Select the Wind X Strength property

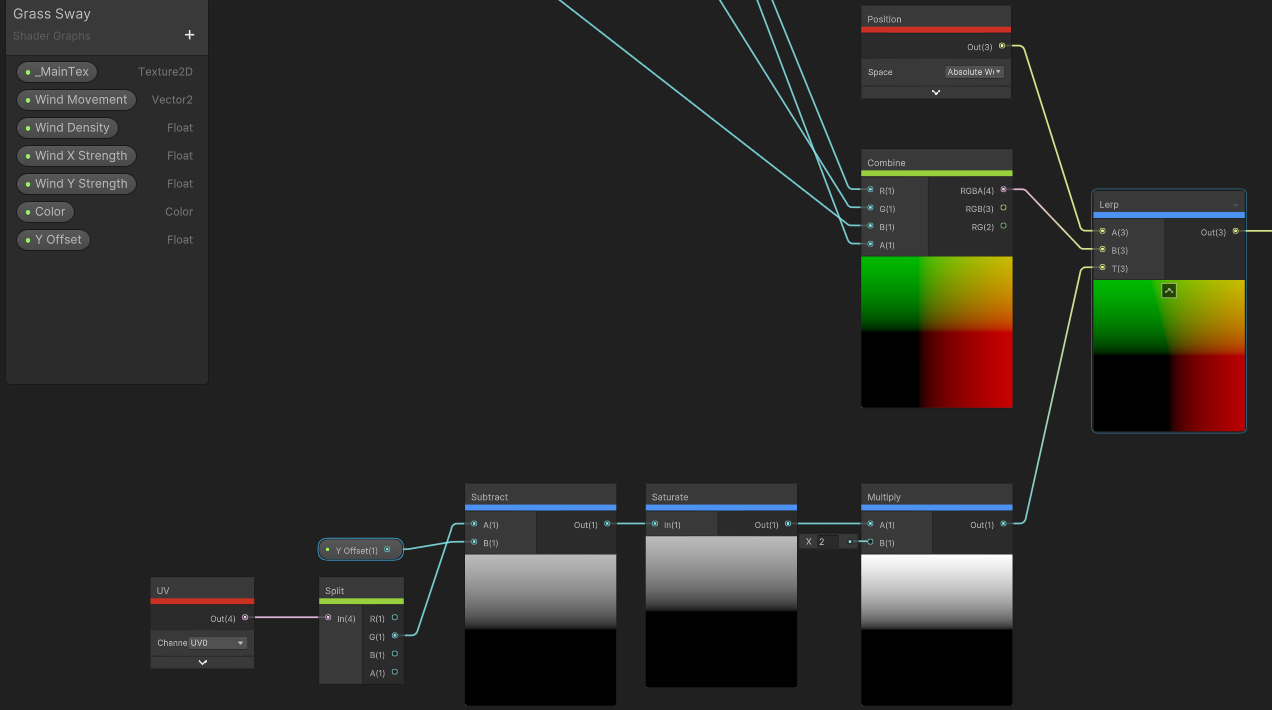[x=77, y=156]
